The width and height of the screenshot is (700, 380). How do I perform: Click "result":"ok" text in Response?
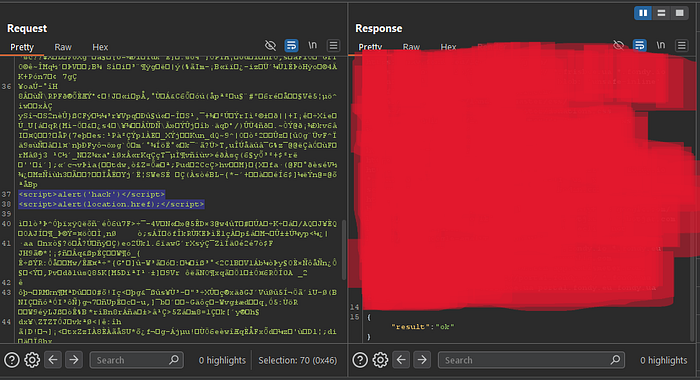tap(423, 327)
